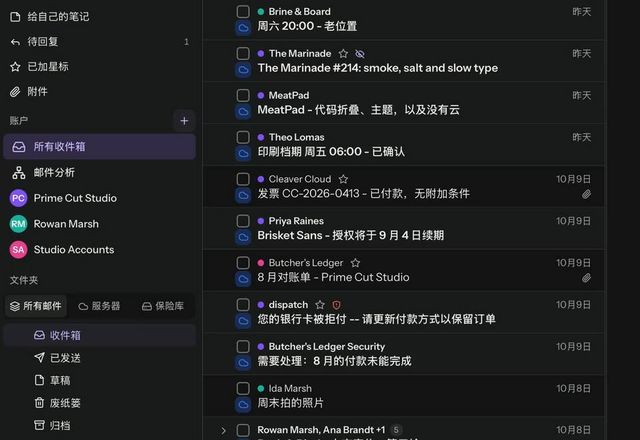
Task: Check the Brine & Board email checkbox
Action: click(x=243, y=11)
